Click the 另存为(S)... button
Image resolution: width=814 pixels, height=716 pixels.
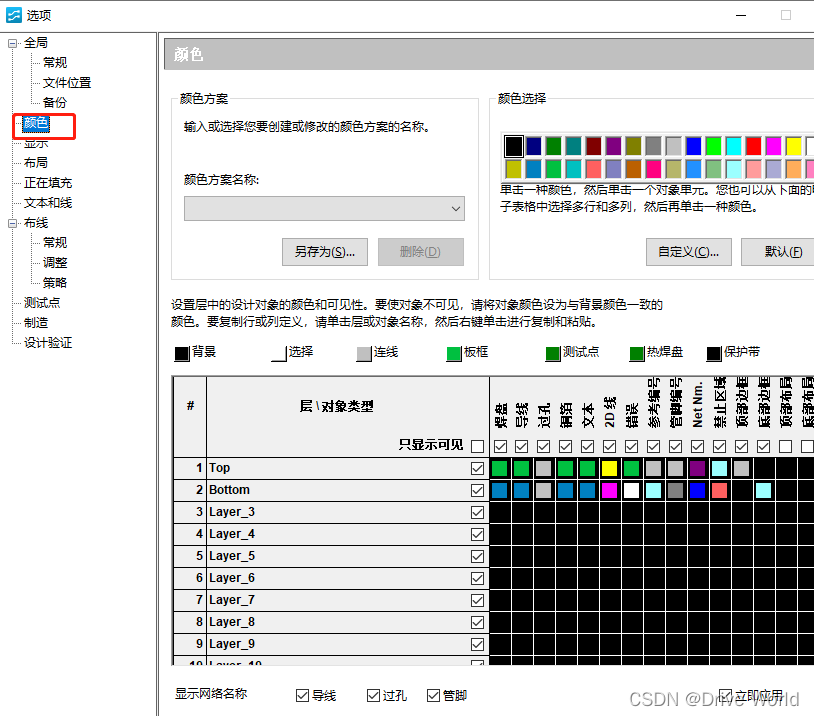[325, 252]
